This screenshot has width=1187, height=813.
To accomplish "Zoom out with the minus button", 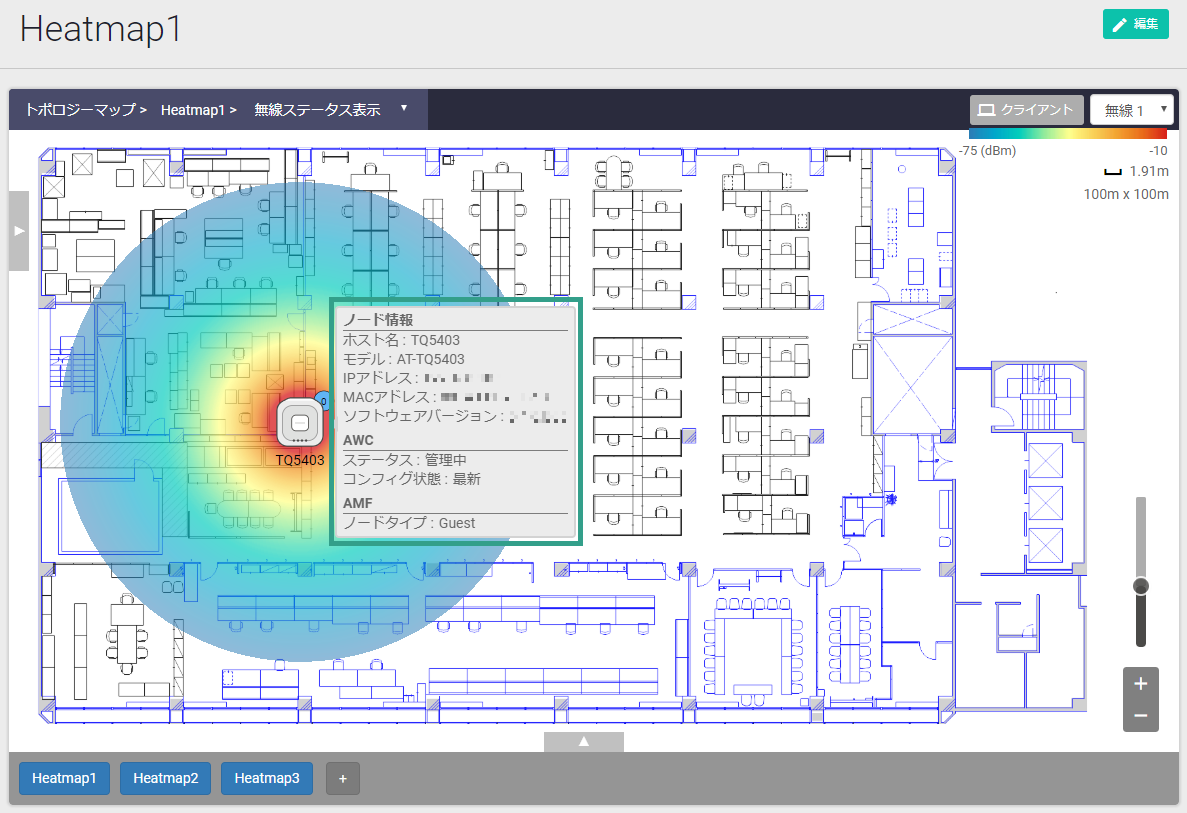I will pyautogui.click(x=1140, y=716).
